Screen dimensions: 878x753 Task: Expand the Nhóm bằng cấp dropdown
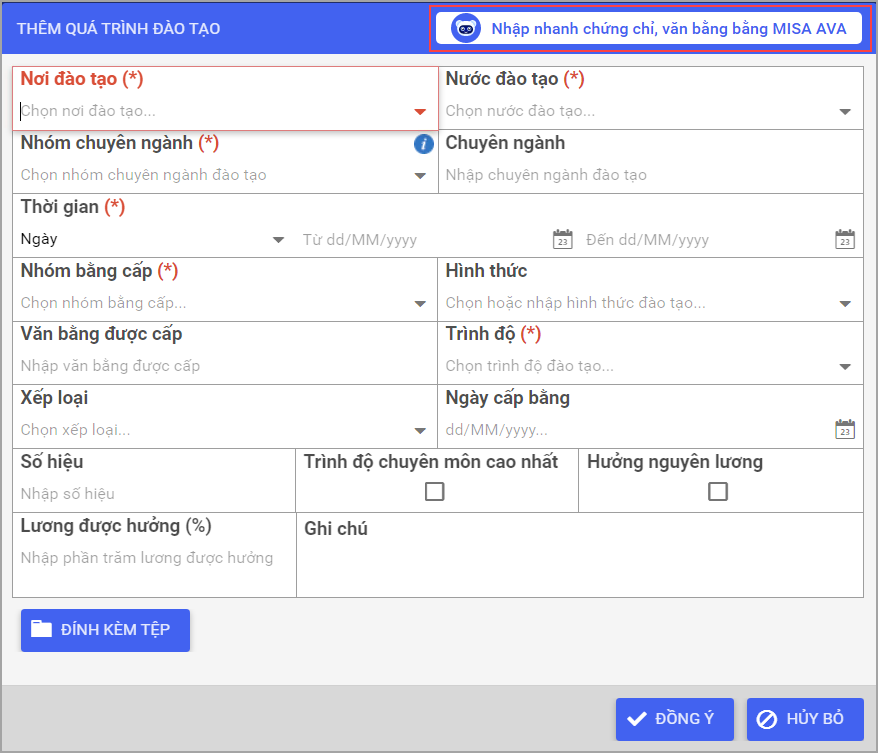pyautogui.click(x=420, y=304)
